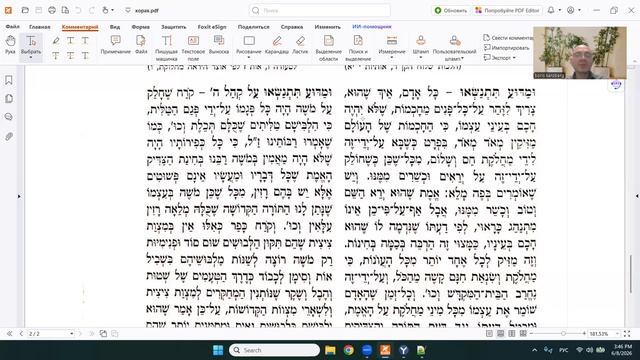Image resolution: width=640 pixels, height=360 pixels.
Task: Click the vertical document scrollbar thumb
Action: pos(631,274)
